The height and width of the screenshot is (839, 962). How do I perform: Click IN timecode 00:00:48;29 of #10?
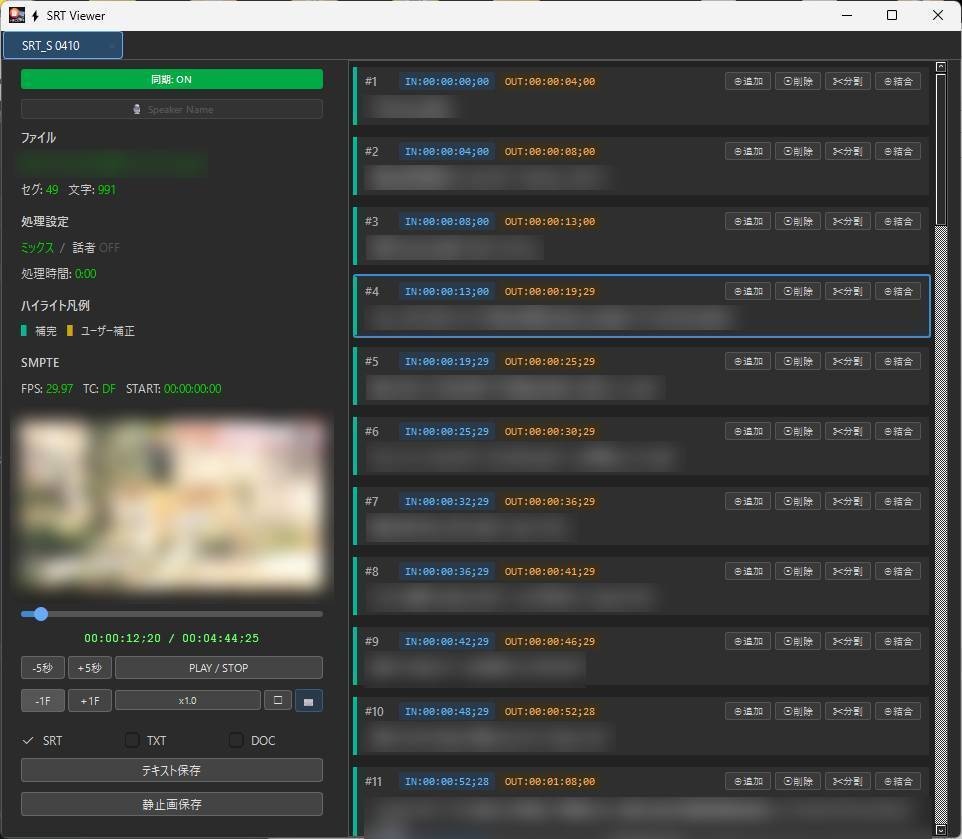coord(447,711)
